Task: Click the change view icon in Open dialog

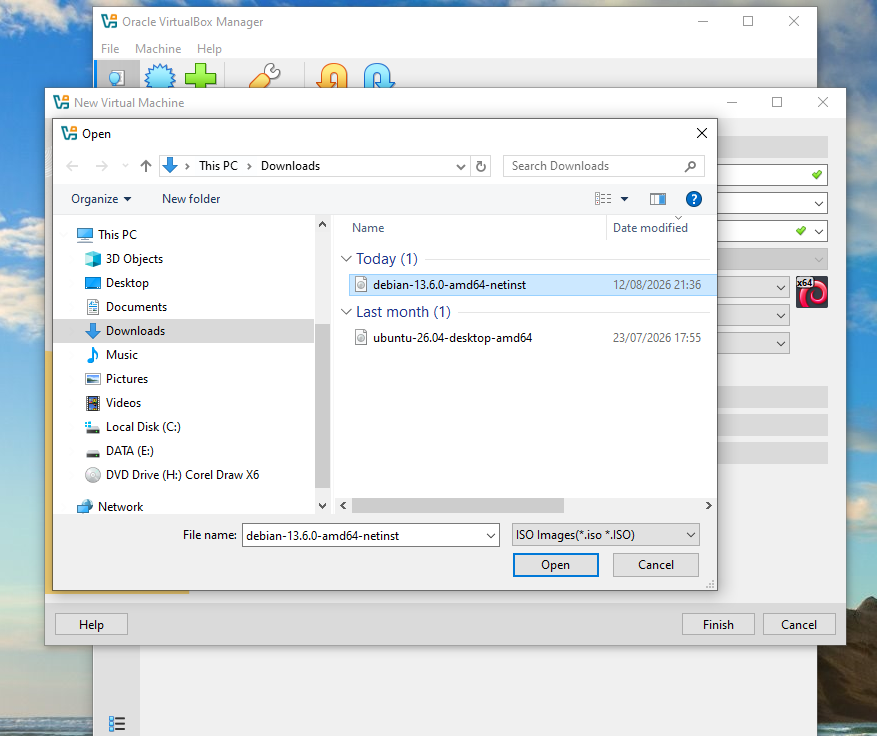Action: click(603, 199)
